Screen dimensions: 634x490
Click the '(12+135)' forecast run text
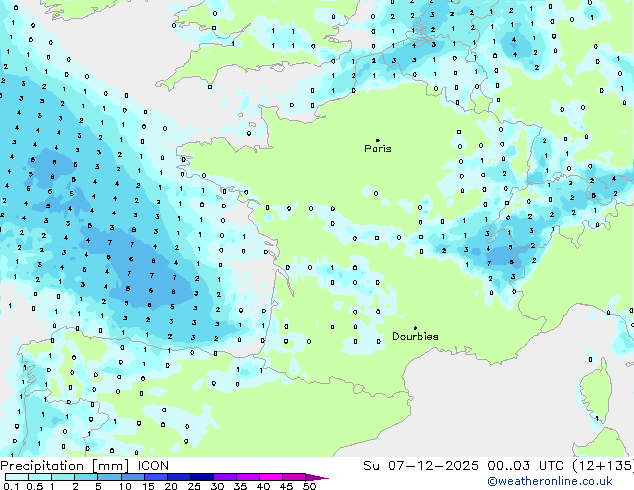tap(603, 466)
